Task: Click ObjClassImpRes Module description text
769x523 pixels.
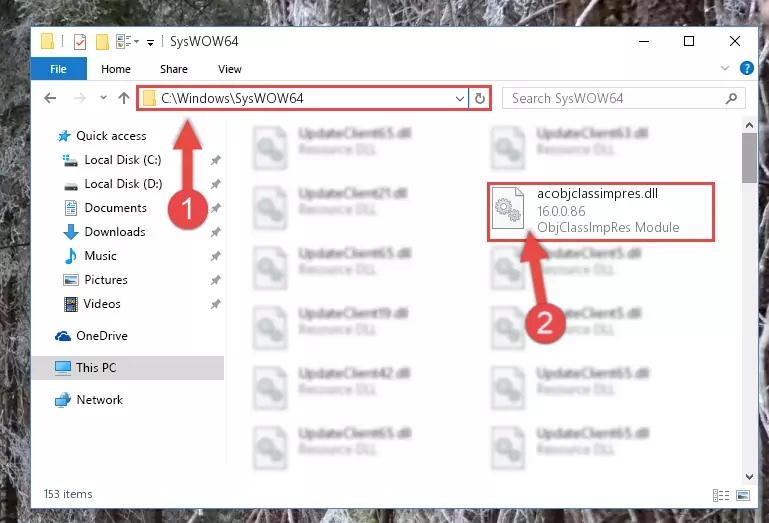Action: [x=608, y=227]
